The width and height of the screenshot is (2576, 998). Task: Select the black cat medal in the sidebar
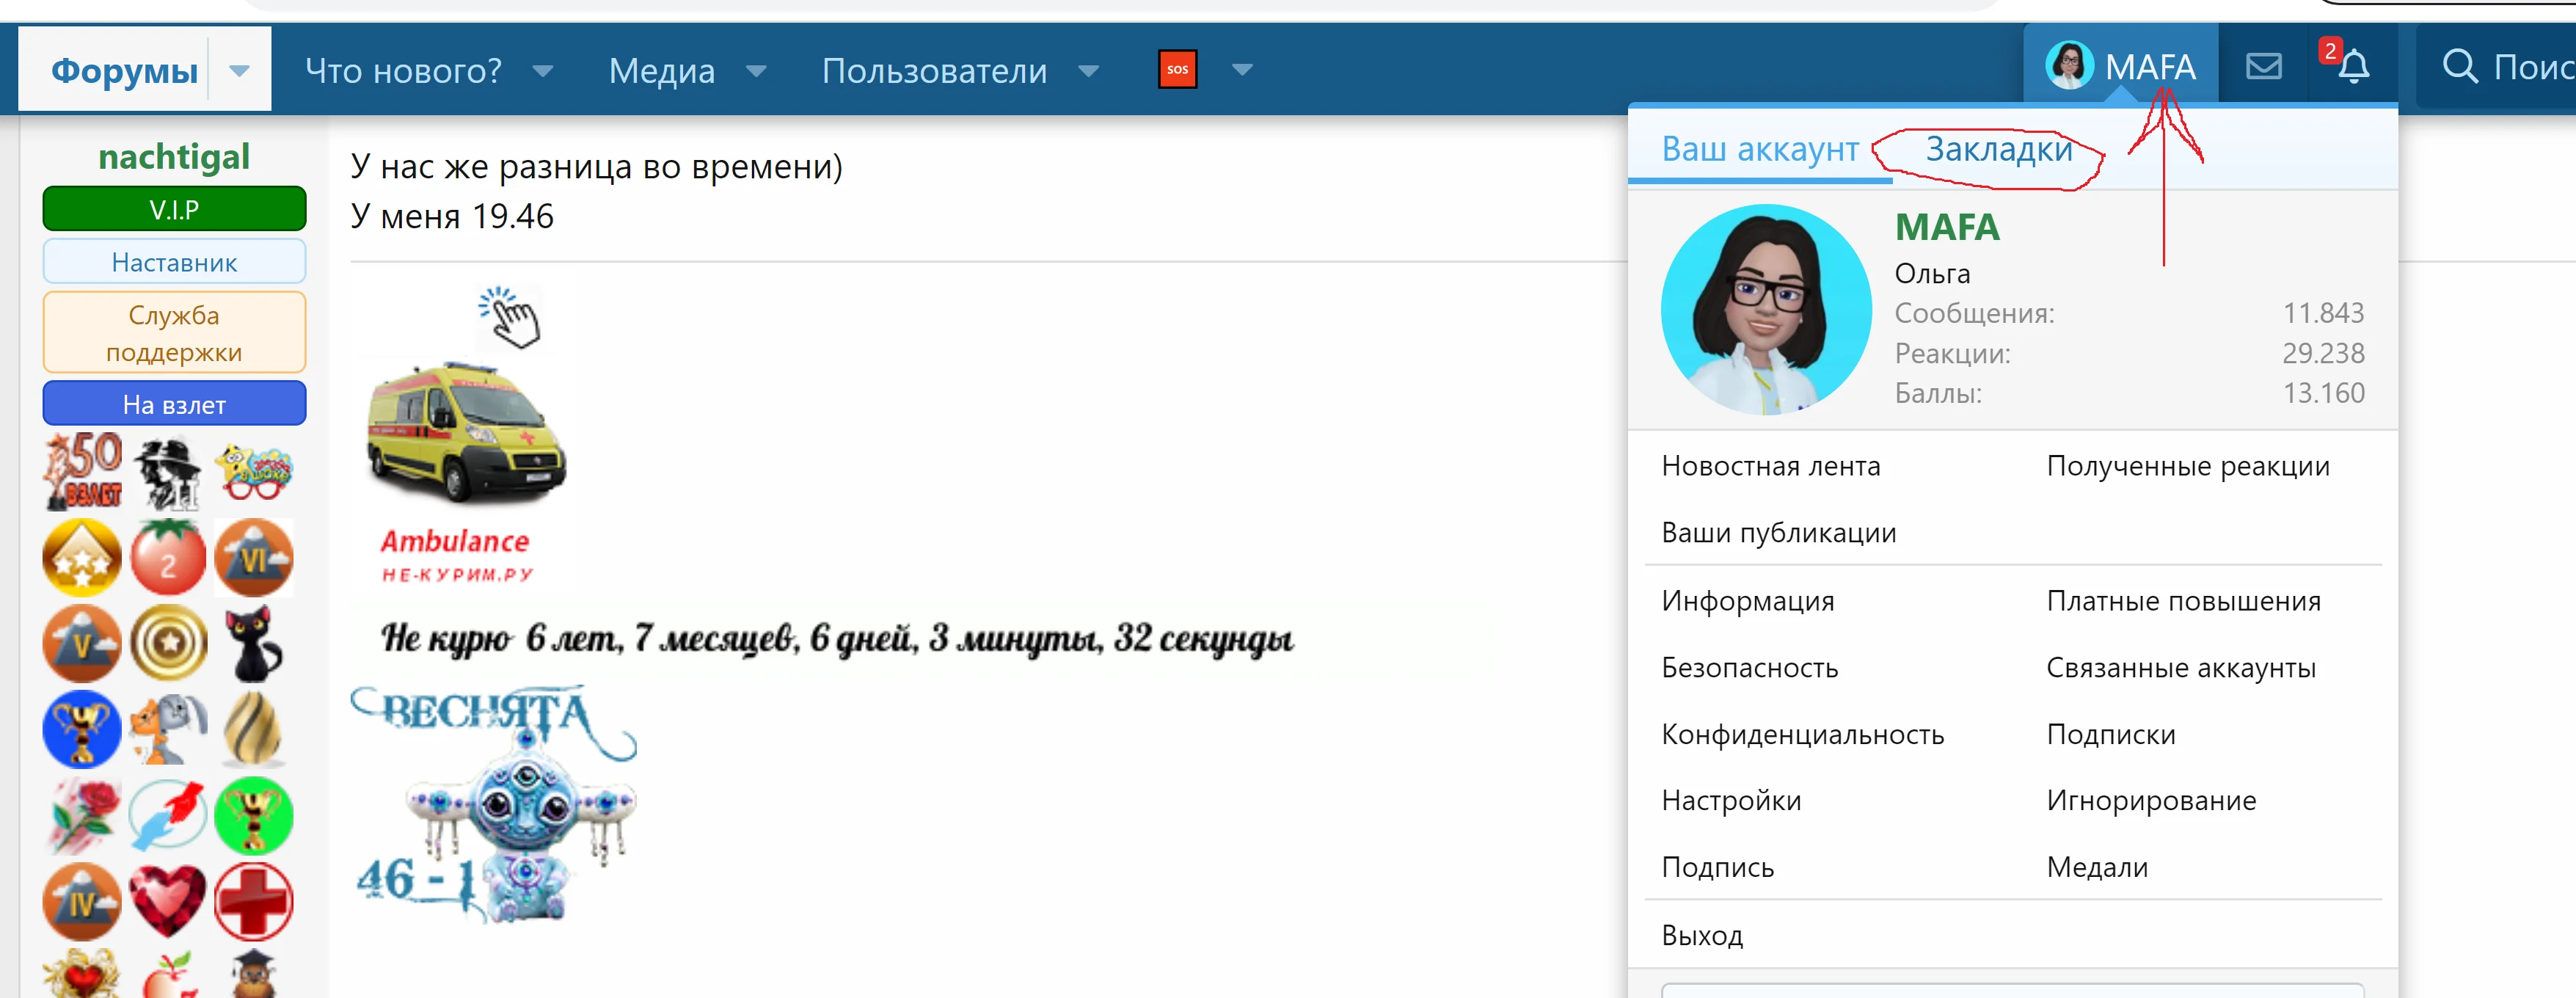coord(253,643)
